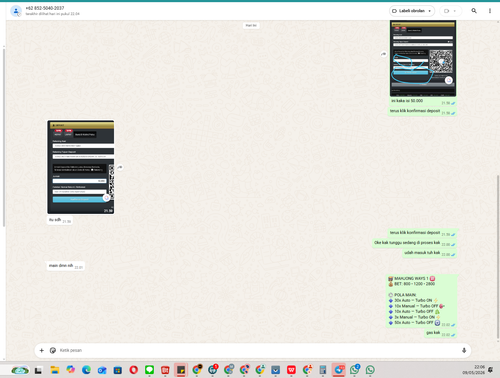Image resolution: width=500 pixels, height=378 pixels.
Task: Open the emoji and sticker picker
Action: click(x=53, y=350)
